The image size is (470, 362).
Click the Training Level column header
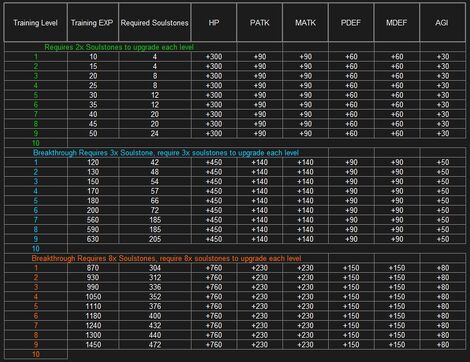click(x=35, y=23)
